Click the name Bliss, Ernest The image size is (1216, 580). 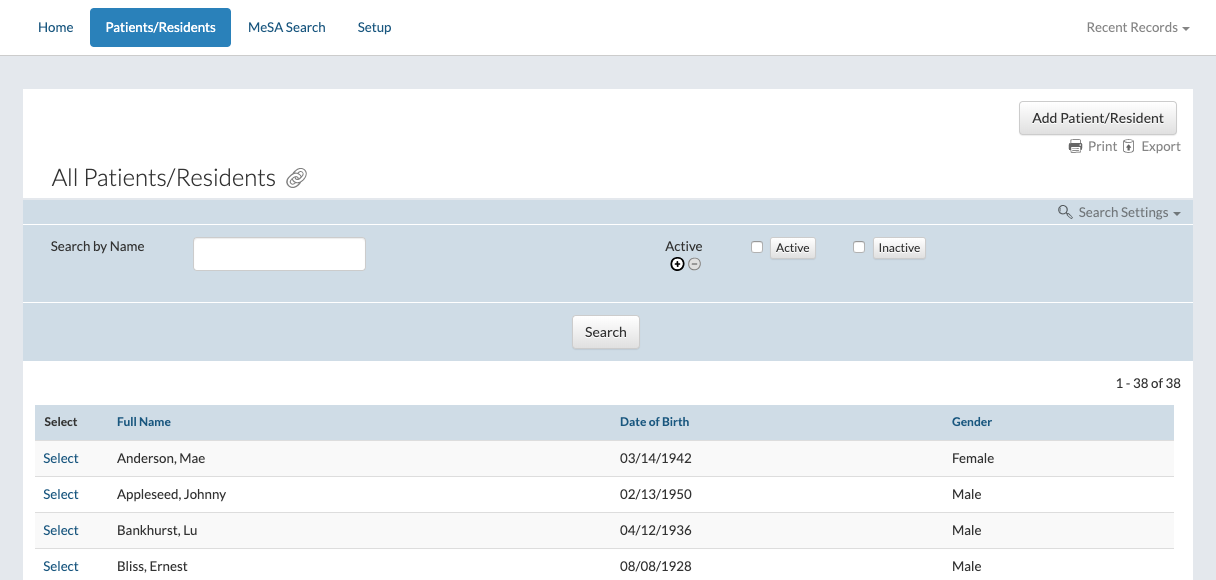(x=152, y=566)
